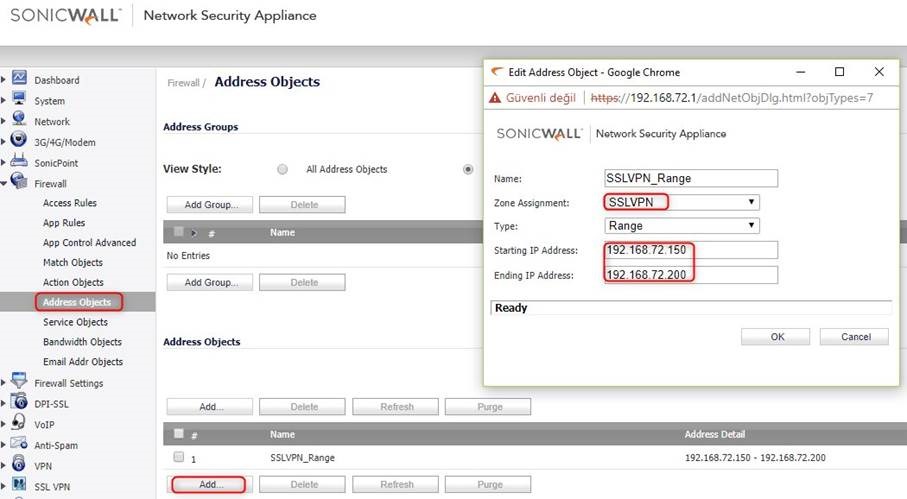Image resolution: width=907 pixels, height=499 pixels.
Task: Click SonicWall logo at page top
Action: coord(65,16)
